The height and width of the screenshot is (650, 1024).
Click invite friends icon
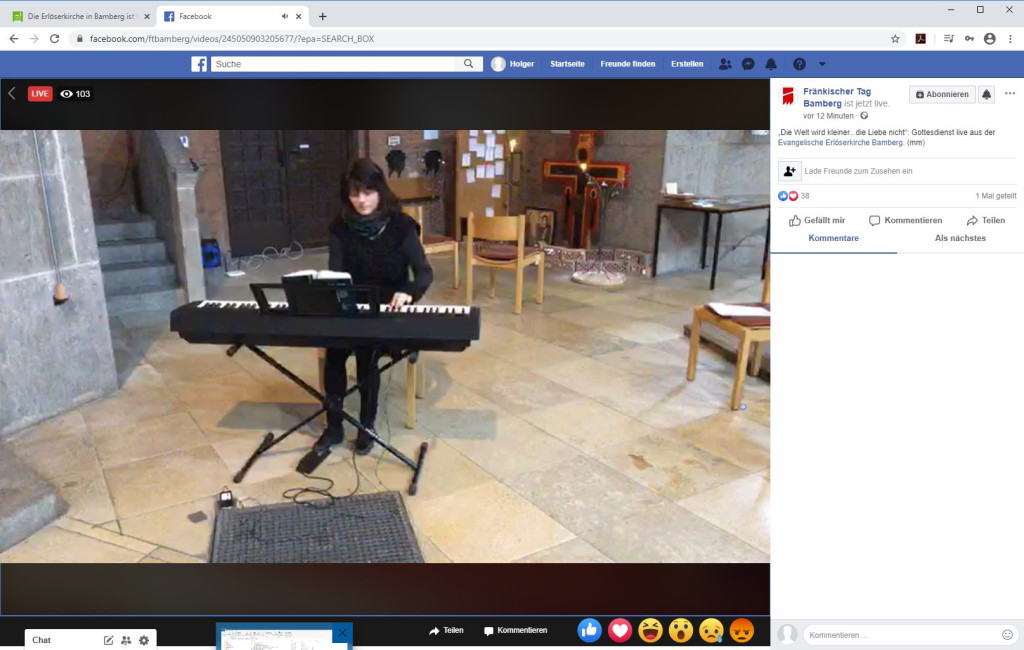(x=790, y=171)
